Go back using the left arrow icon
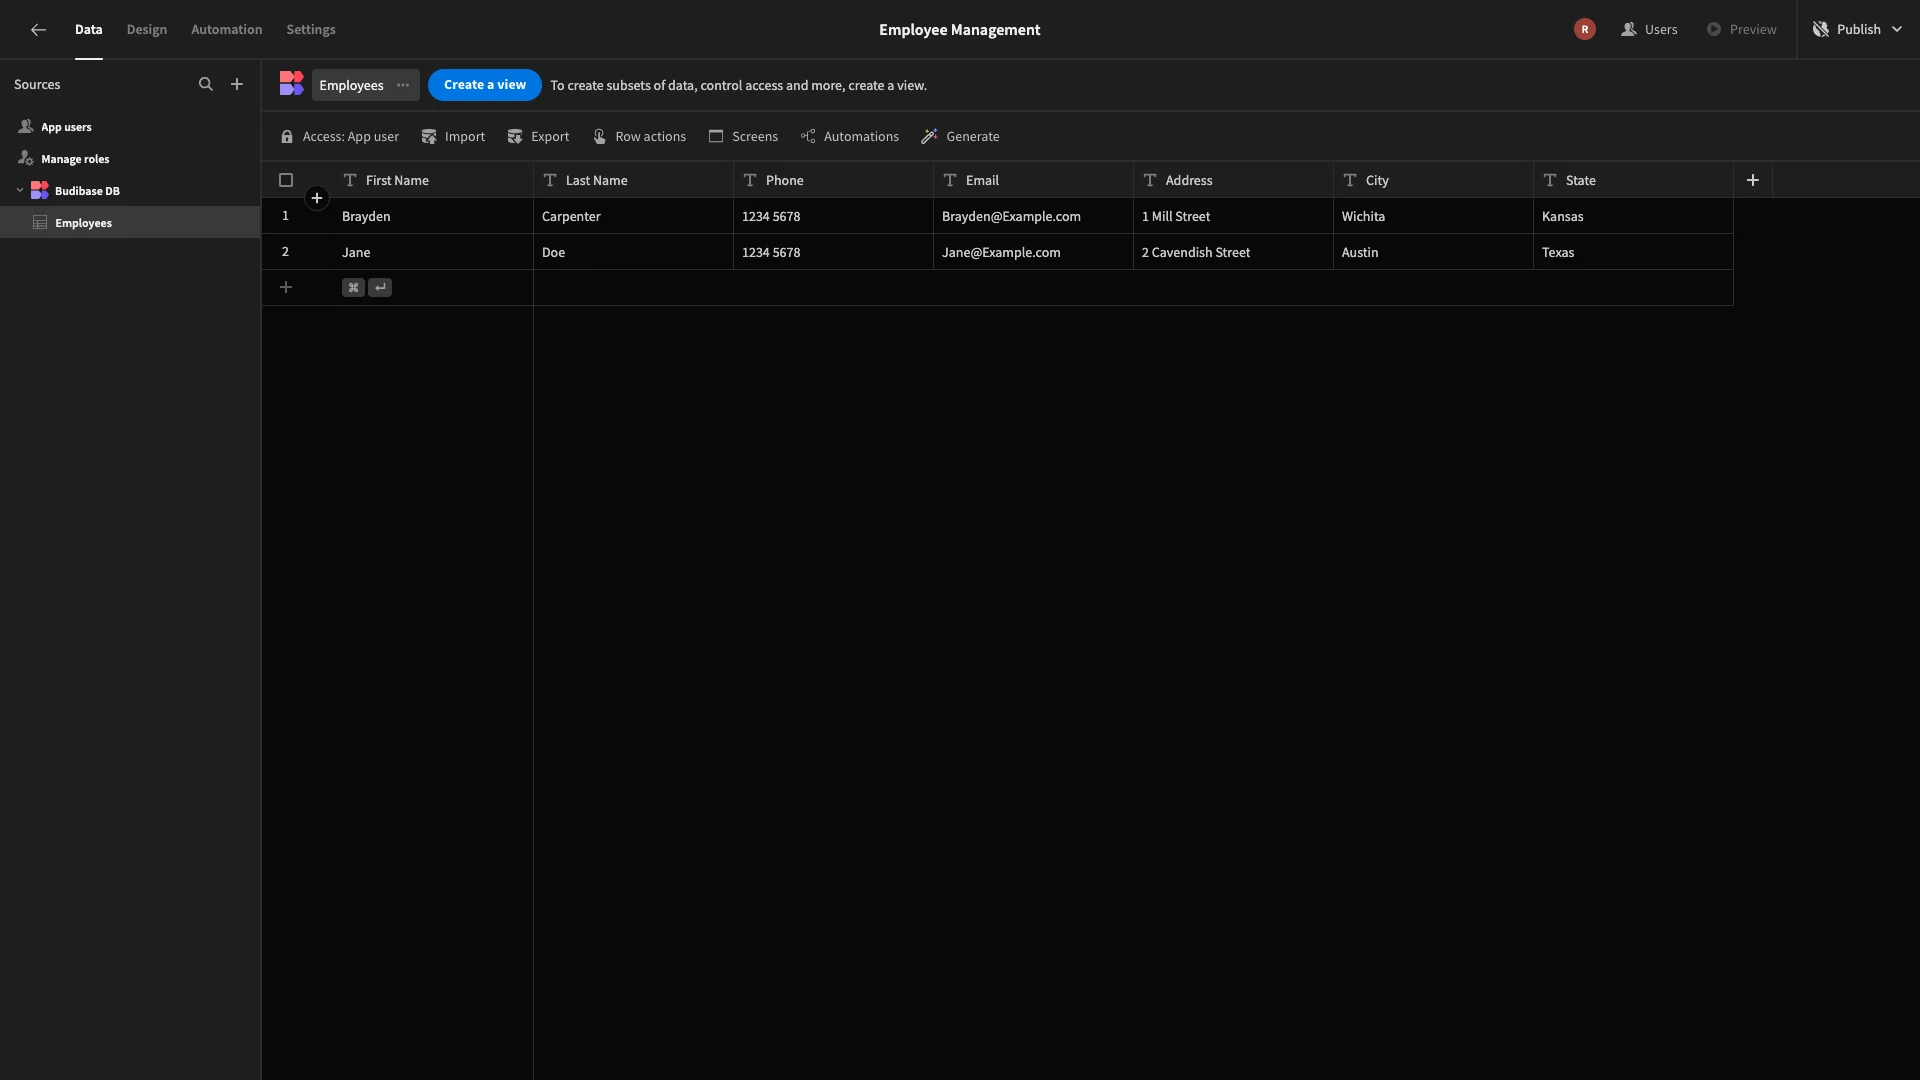The height and width of the screenshot is (1080, 1920). [x=38, y=30]
